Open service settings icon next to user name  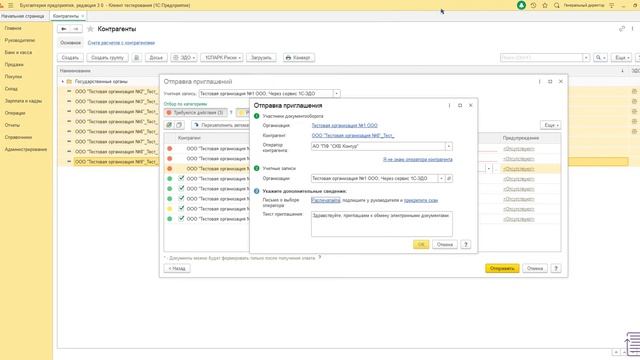tap(611, 5)
